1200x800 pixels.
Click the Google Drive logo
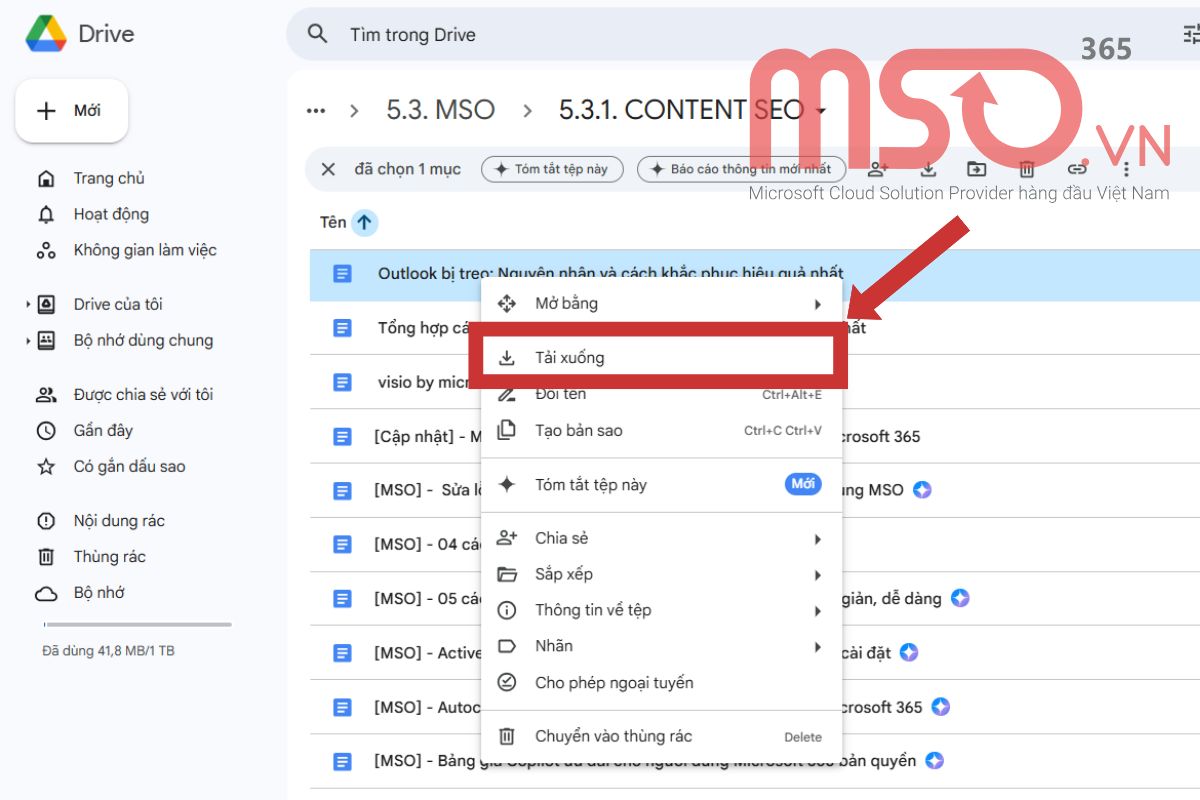[x=46, y=34]
